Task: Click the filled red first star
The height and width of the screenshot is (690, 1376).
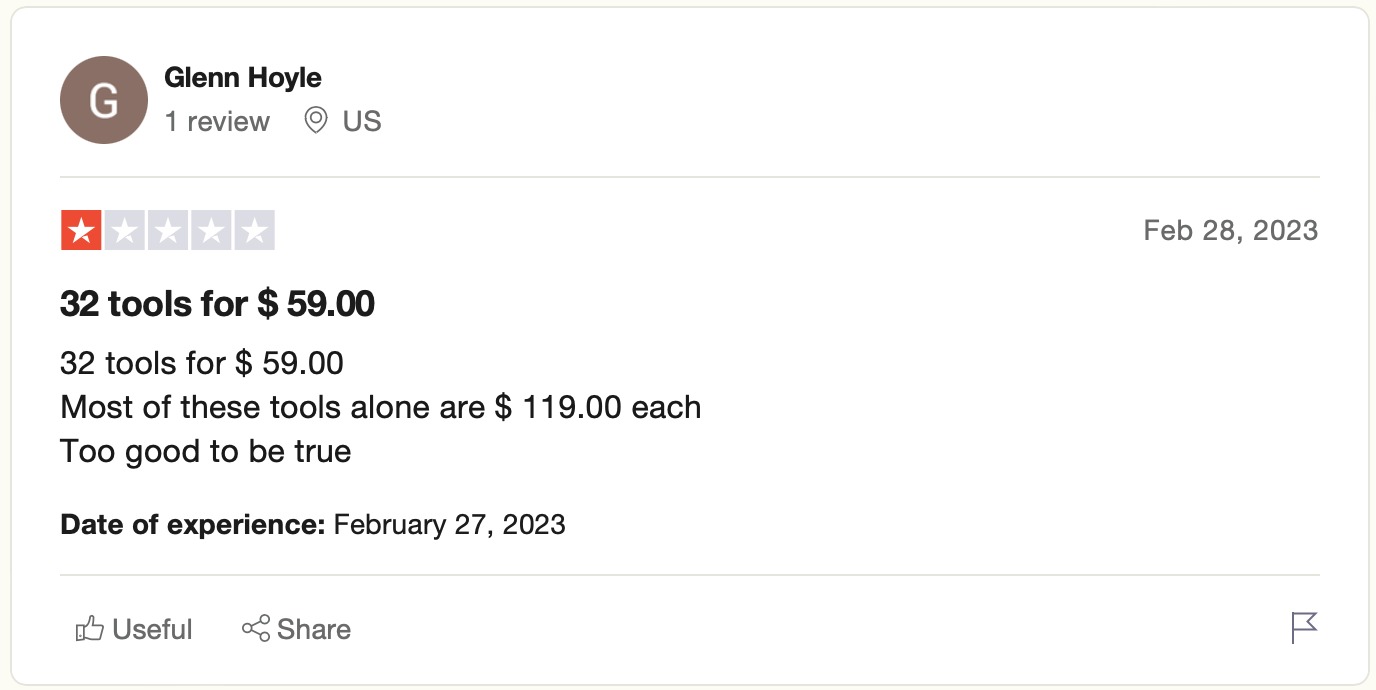Action: tap(81, 231)
